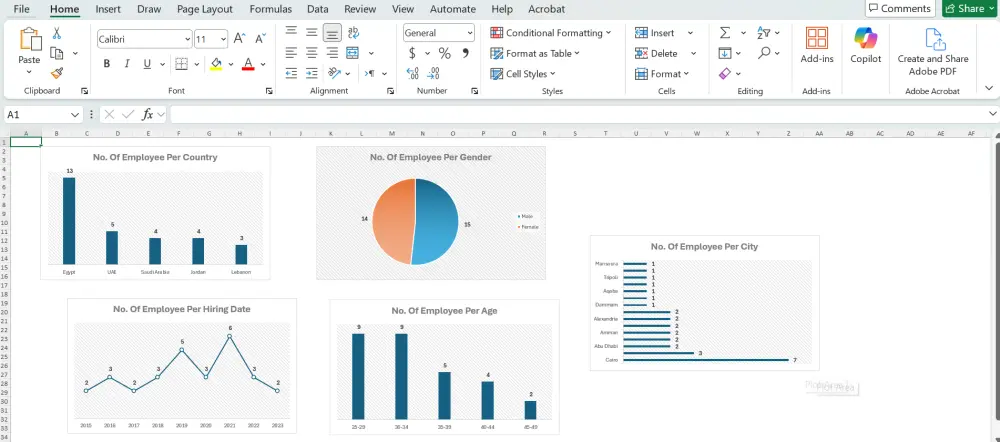Open Clipboard group dialog launcher
The height and width of the screenshot is (442, 1000).
(x=84, y=91)
